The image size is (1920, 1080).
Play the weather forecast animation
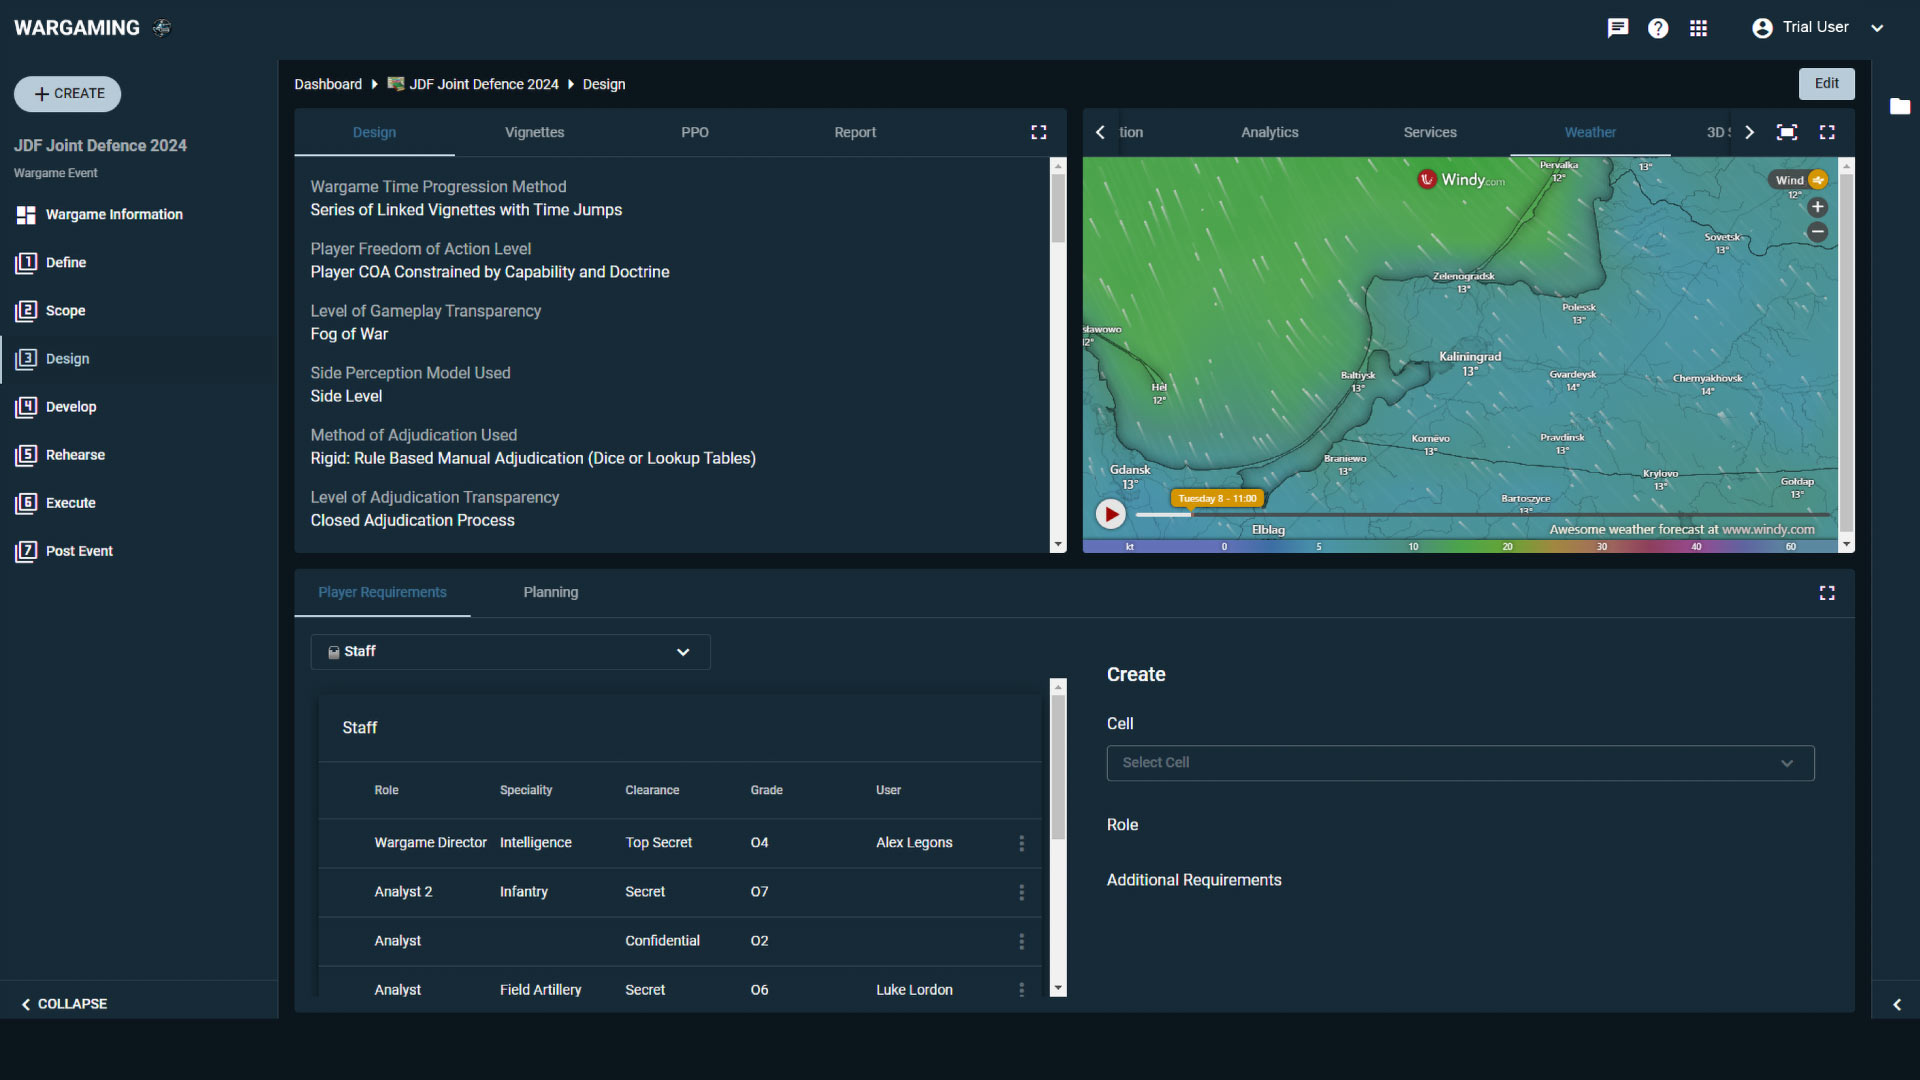(1110, 514)
